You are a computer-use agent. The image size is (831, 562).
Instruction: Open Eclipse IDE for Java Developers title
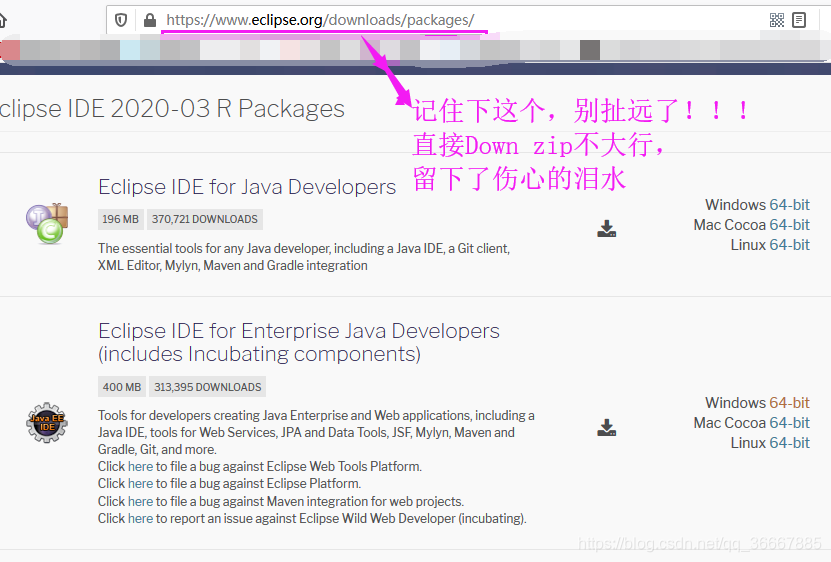tap(247, 187)
